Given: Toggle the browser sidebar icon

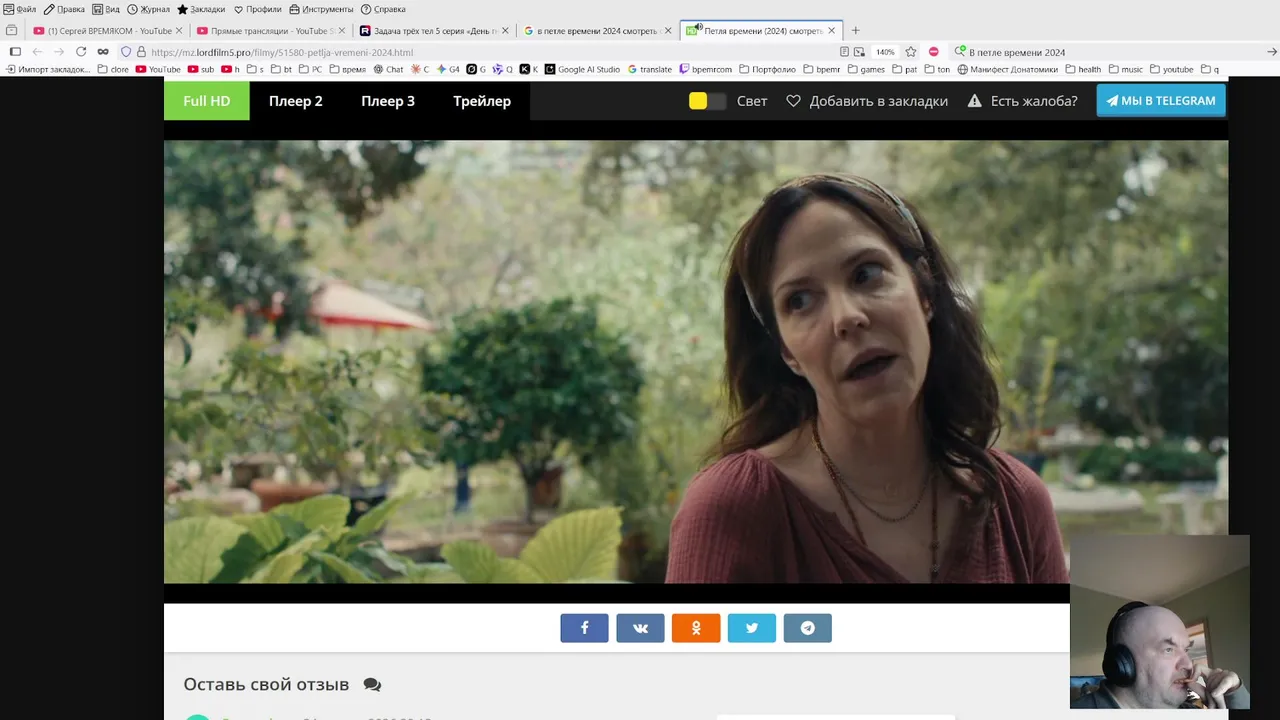Looking at the screenshot, I should pos(15,52).
